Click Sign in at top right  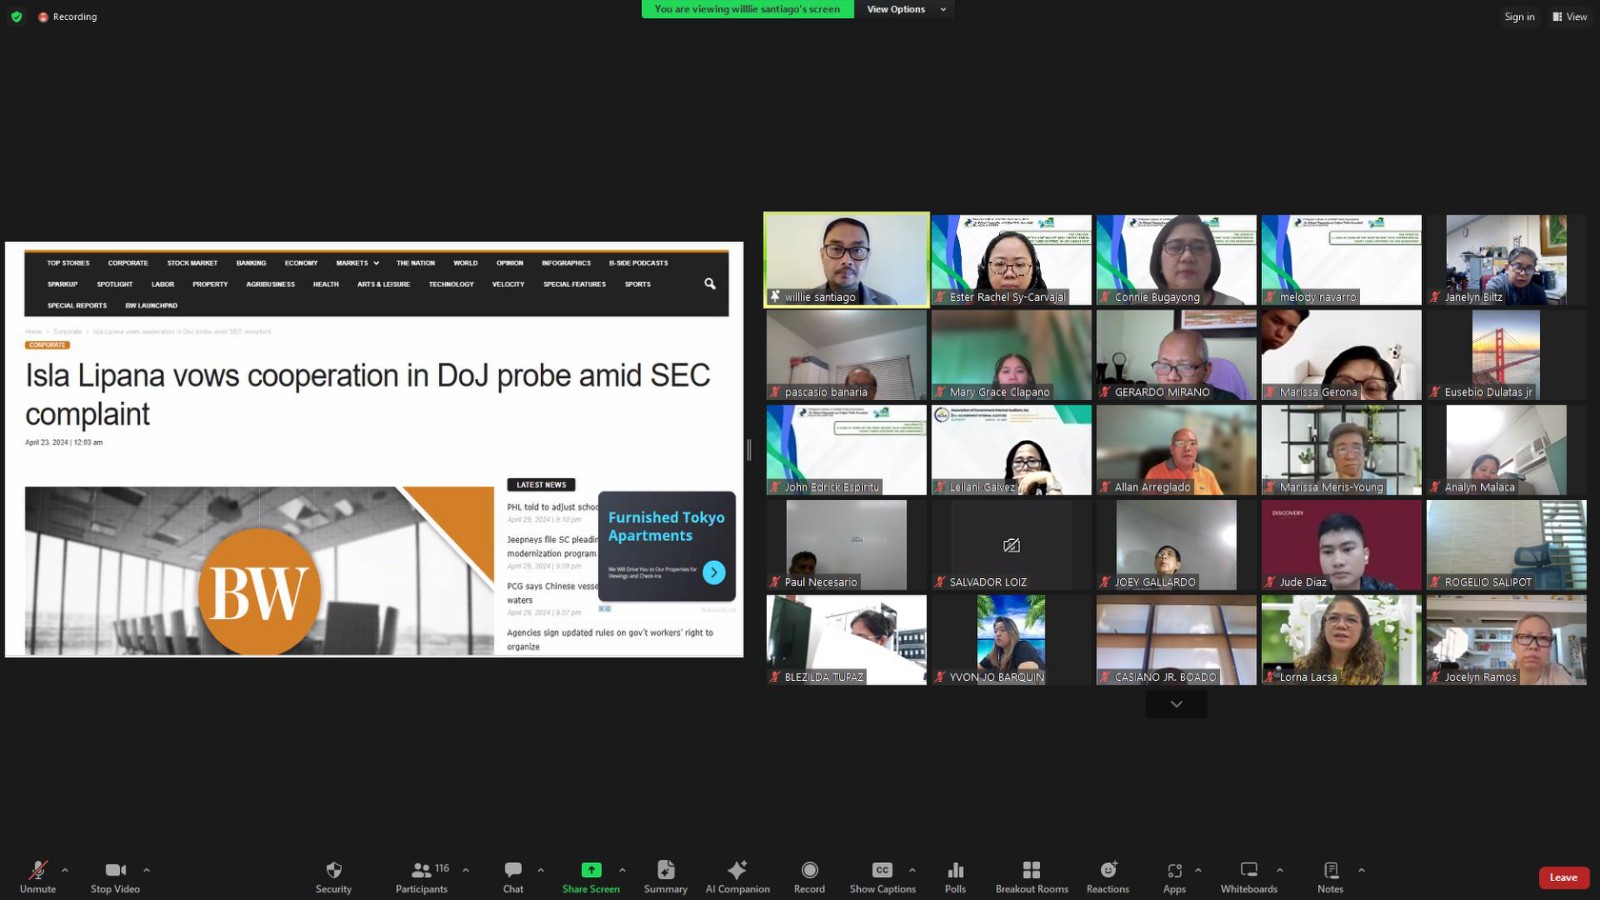coord(1519,17)
